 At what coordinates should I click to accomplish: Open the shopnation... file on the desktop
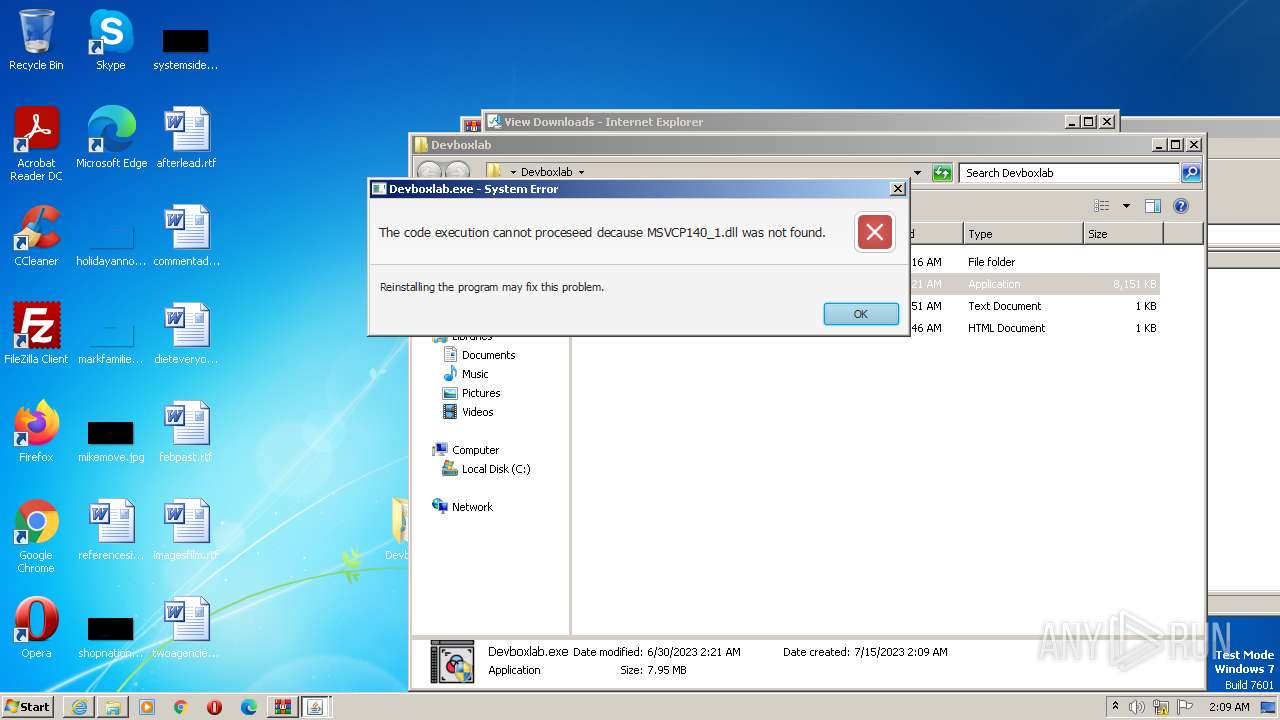(x=111, y=638)
